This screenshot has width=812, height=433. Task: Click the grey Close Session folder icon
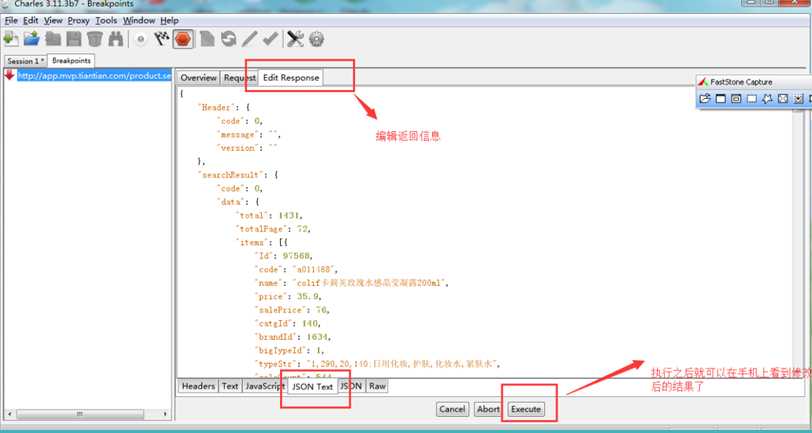tap(53, 39)
